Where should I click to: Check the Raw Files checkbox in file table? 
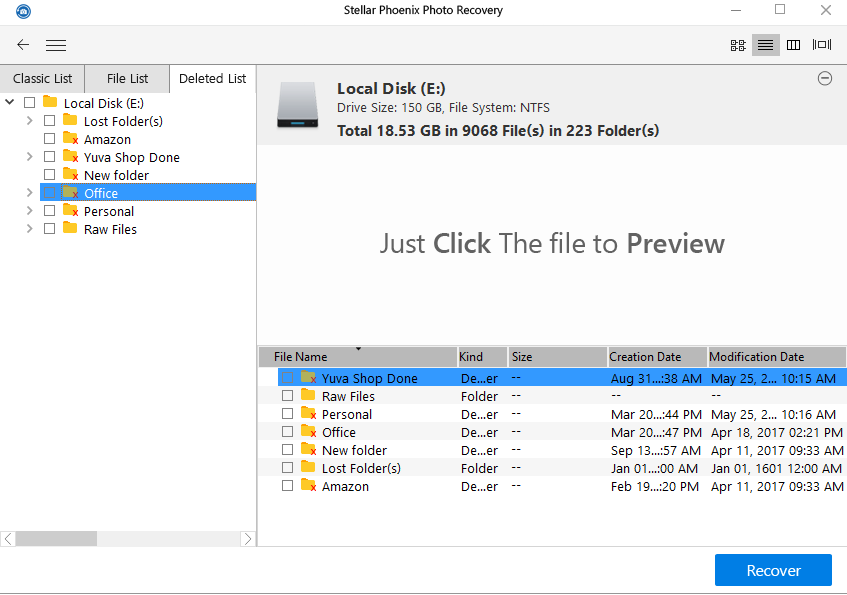pyautogui.click(x=287, y=396)
